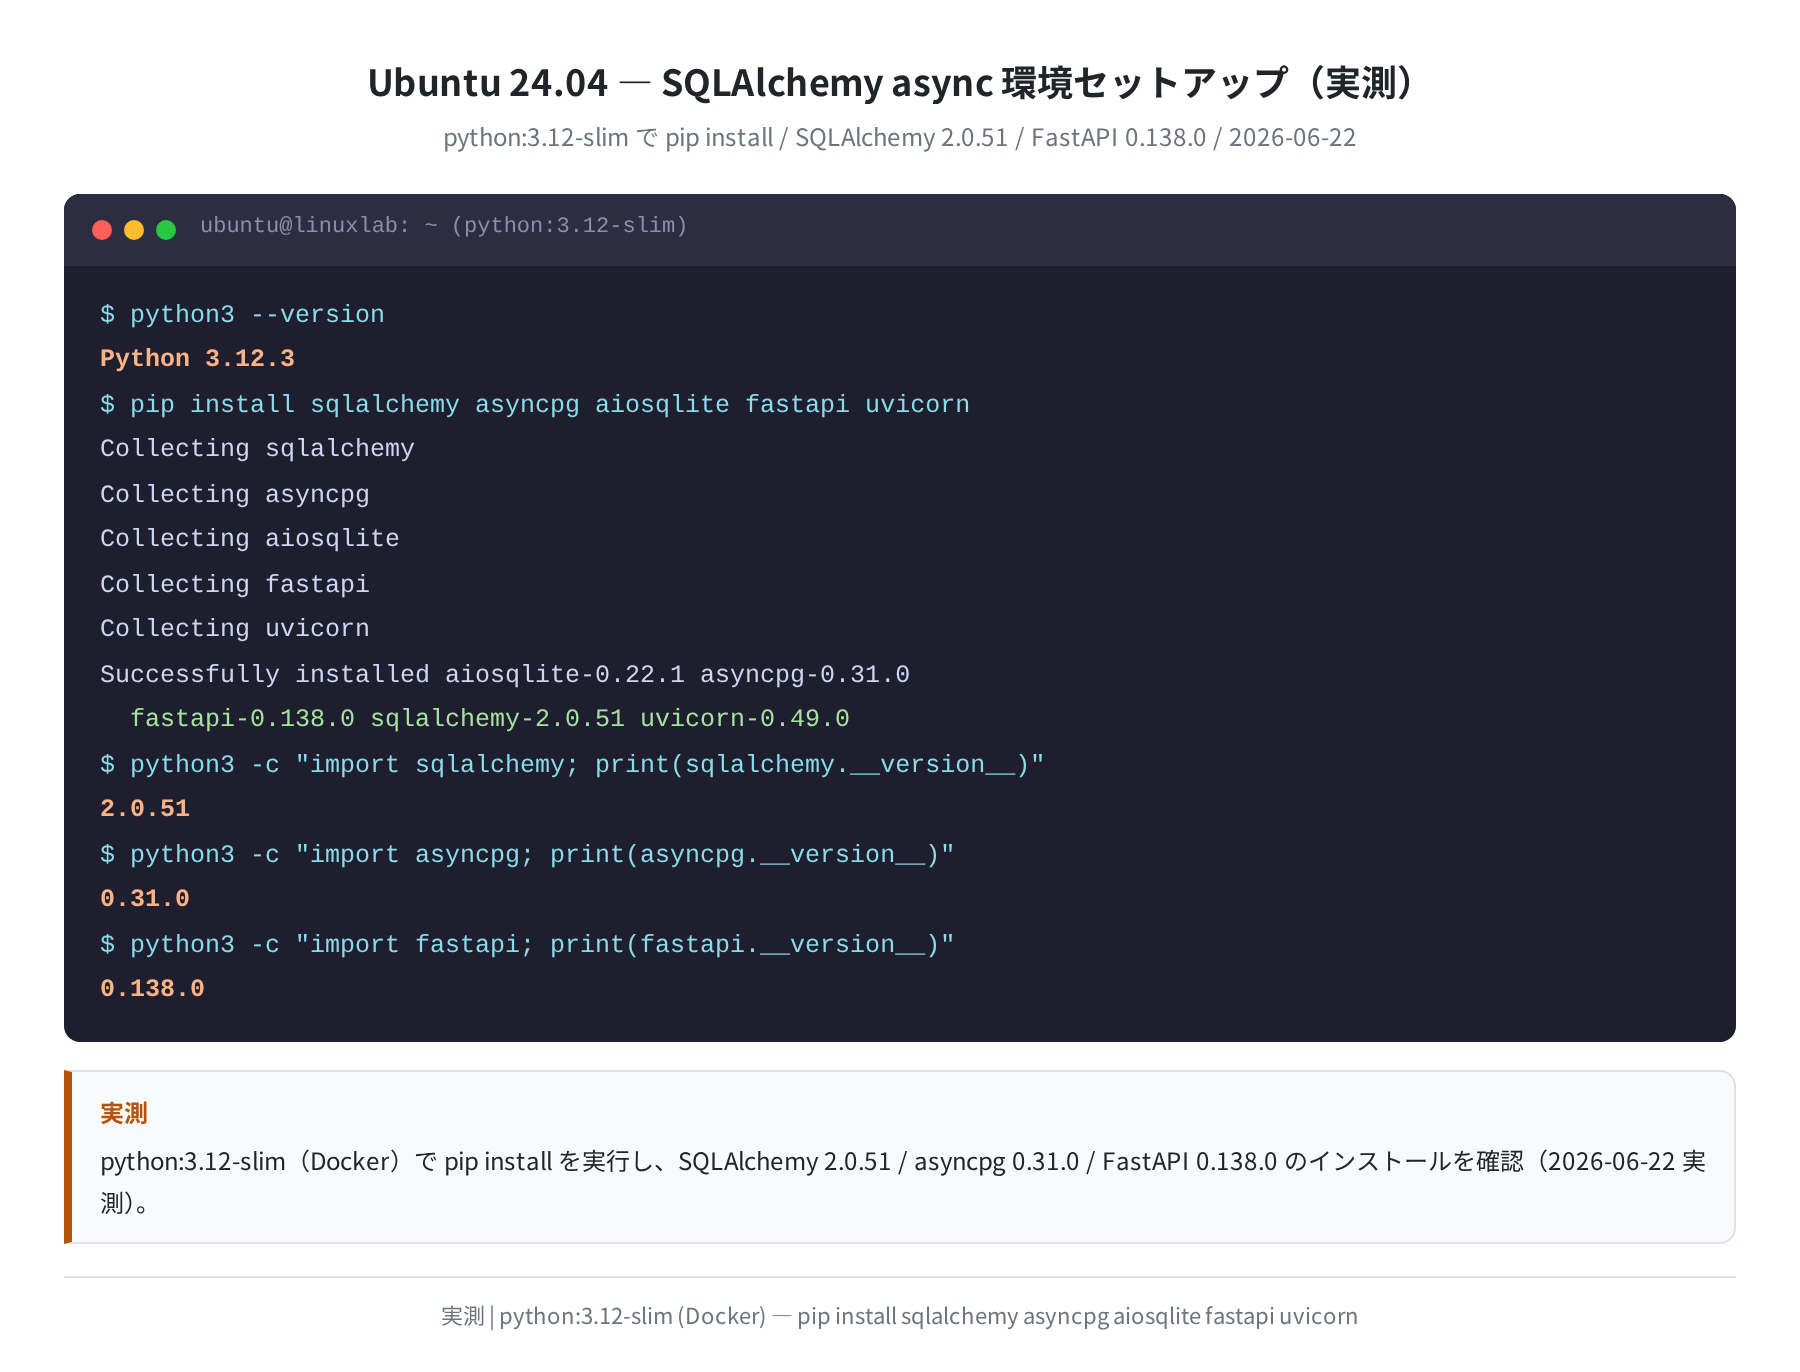
Task: Click the command '$ python3 --version'
Action: coord(242,314)
